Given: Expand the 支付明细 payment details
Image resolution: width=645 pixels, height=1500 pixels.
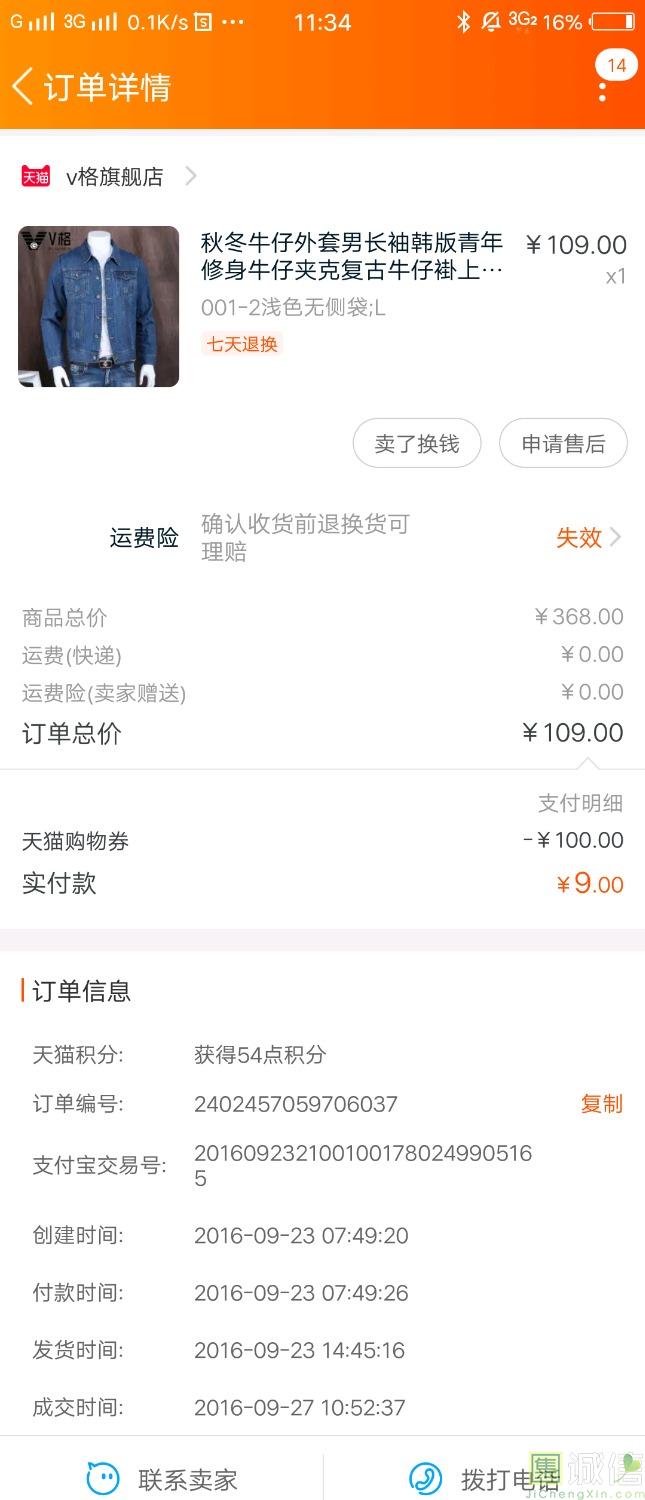Looking at the screenshot, I should click(x=580, y=803).
